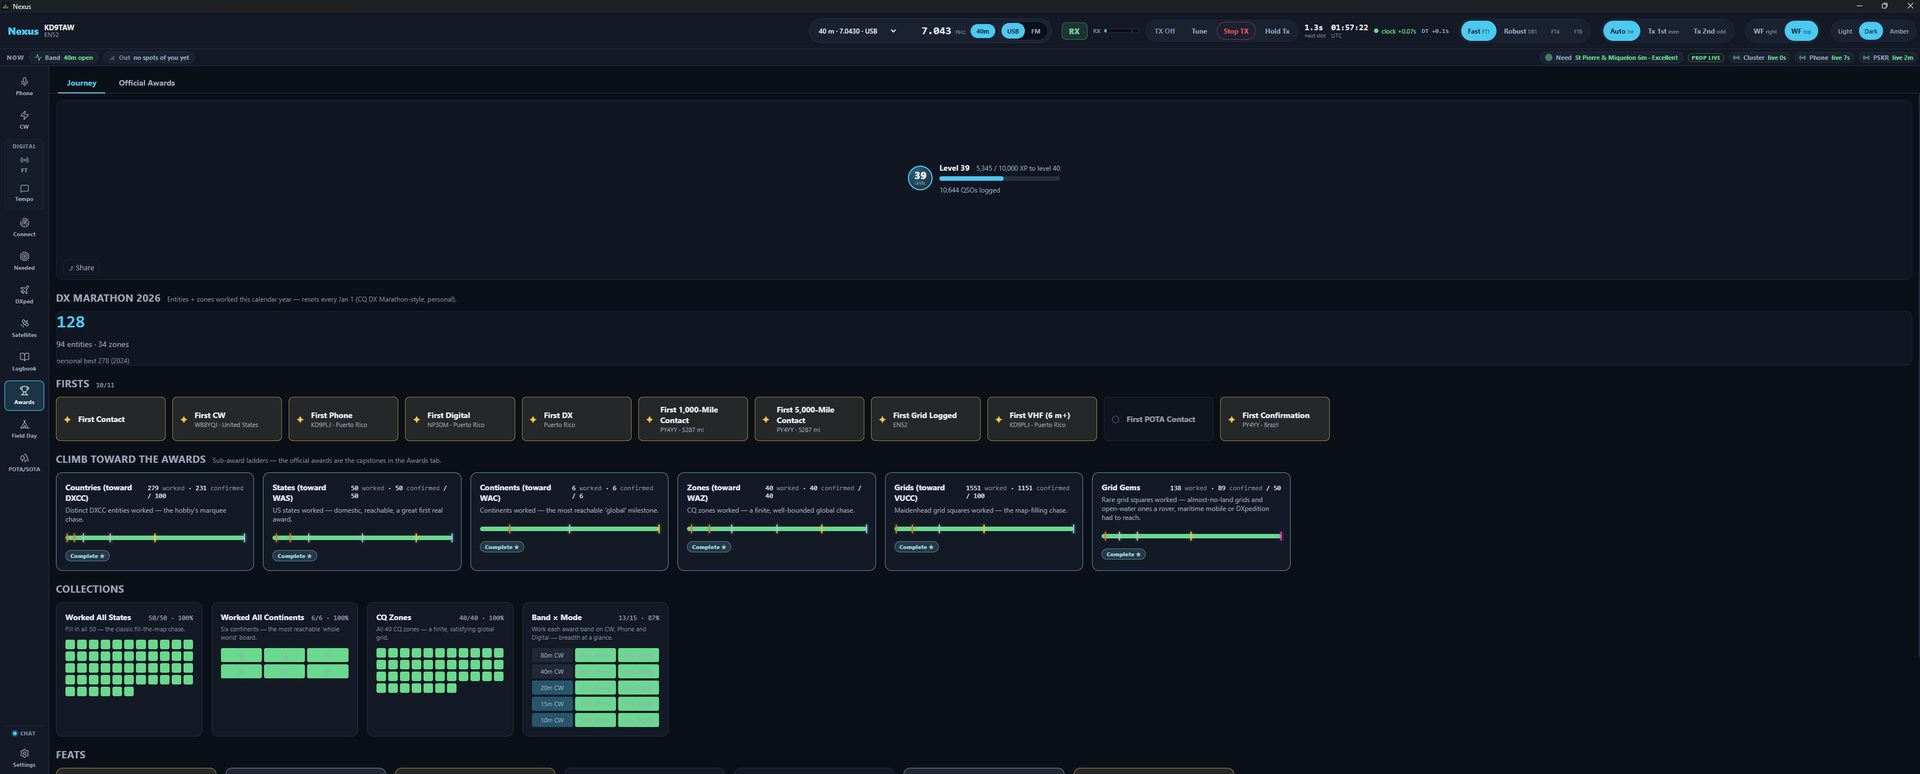Select the FT8 mode option

pos(1578,31)
